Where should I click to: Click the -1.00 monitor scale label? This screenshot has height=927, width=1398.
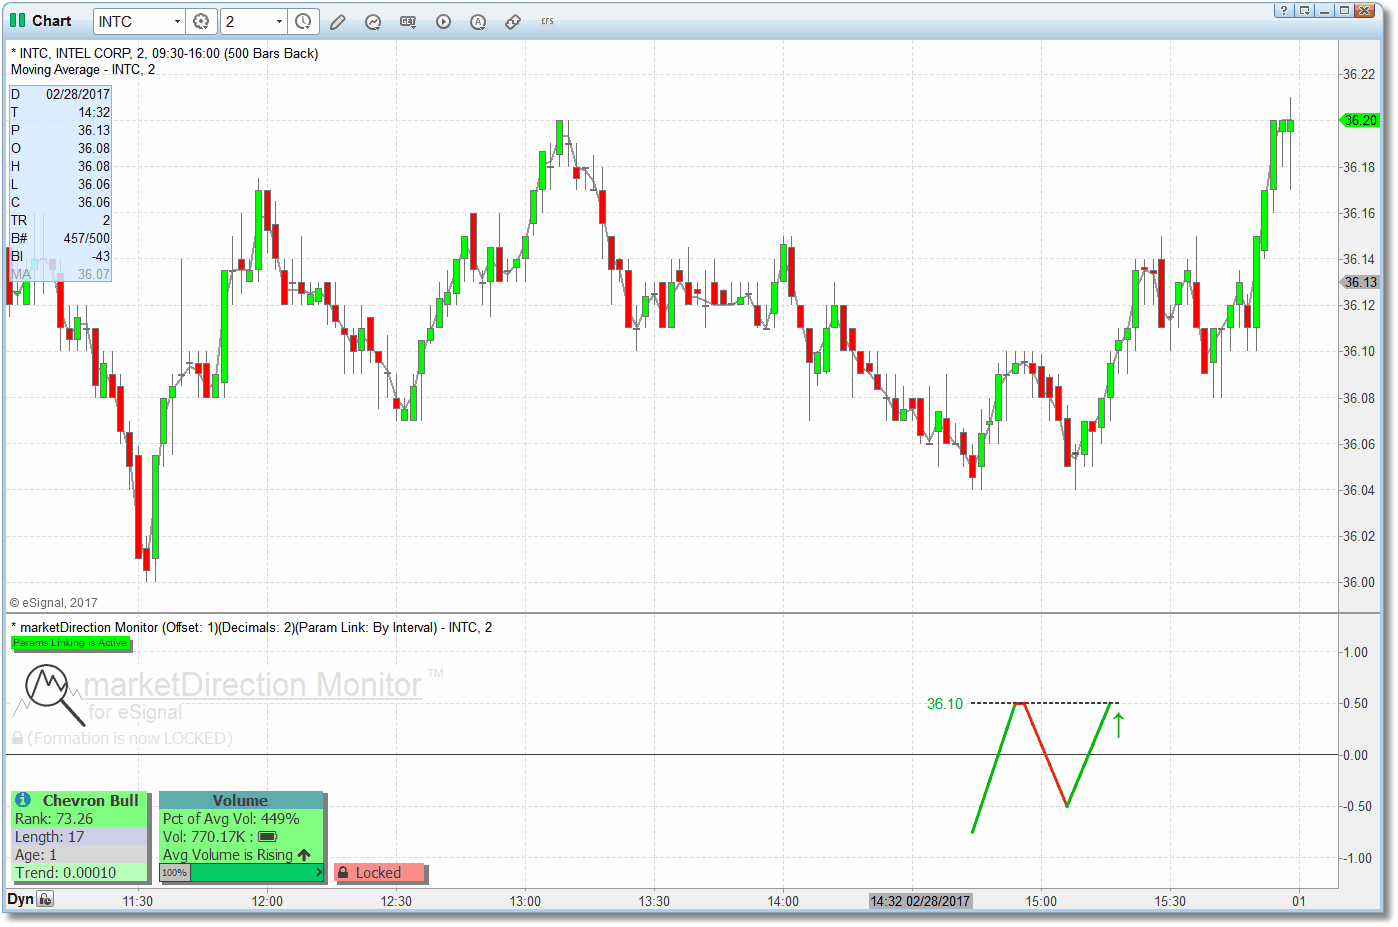point(1356,858)
